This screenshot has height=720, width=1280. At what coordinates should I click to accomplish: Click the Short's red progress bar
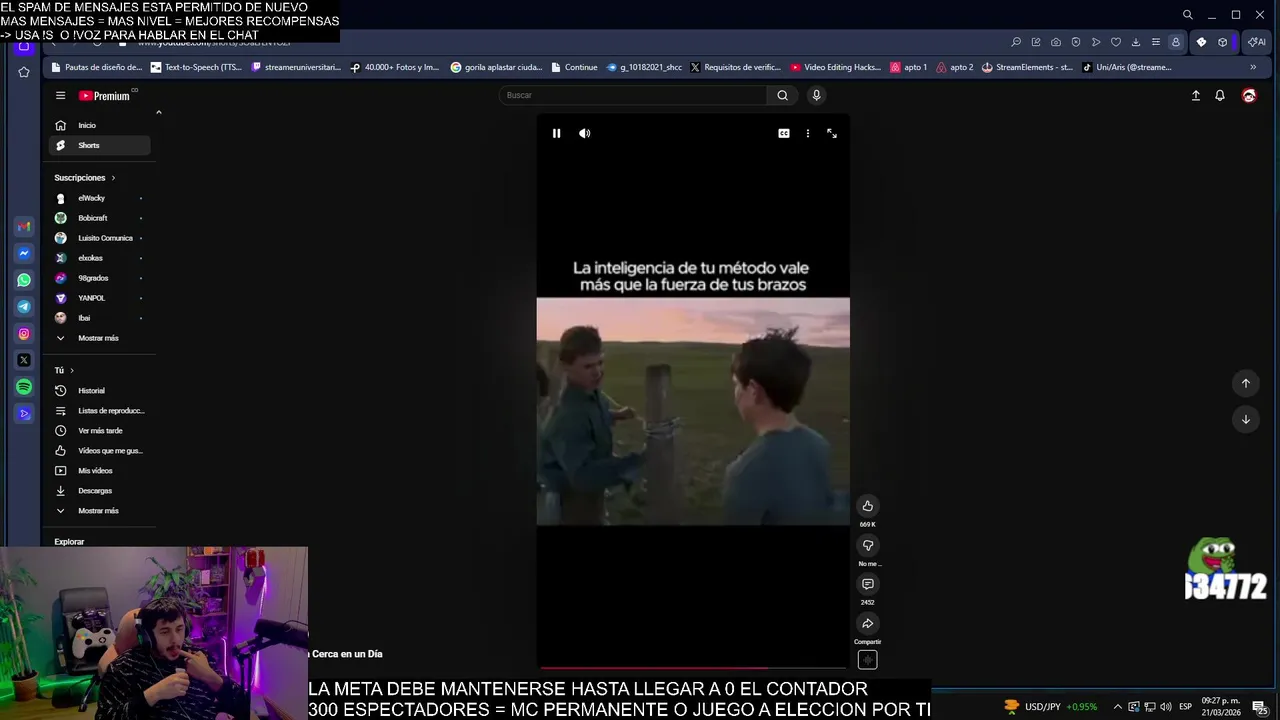point(693,667)
